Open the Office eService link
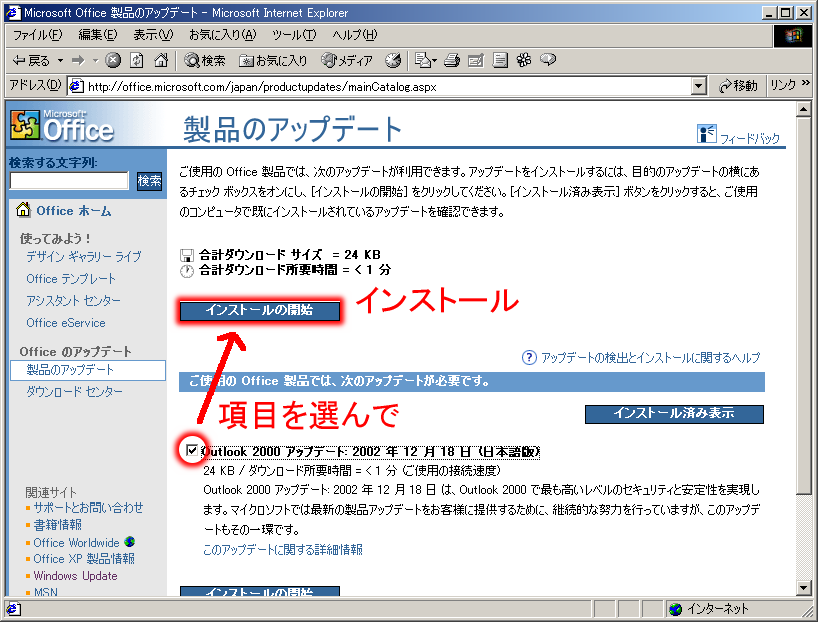Screen dimensions: 818x622 (x=66, y=322)
